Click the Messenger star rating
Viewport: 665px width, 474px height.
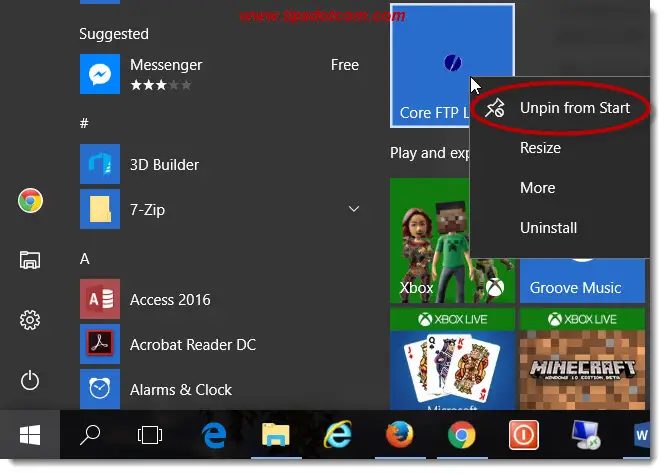click(x=161, y=85)
